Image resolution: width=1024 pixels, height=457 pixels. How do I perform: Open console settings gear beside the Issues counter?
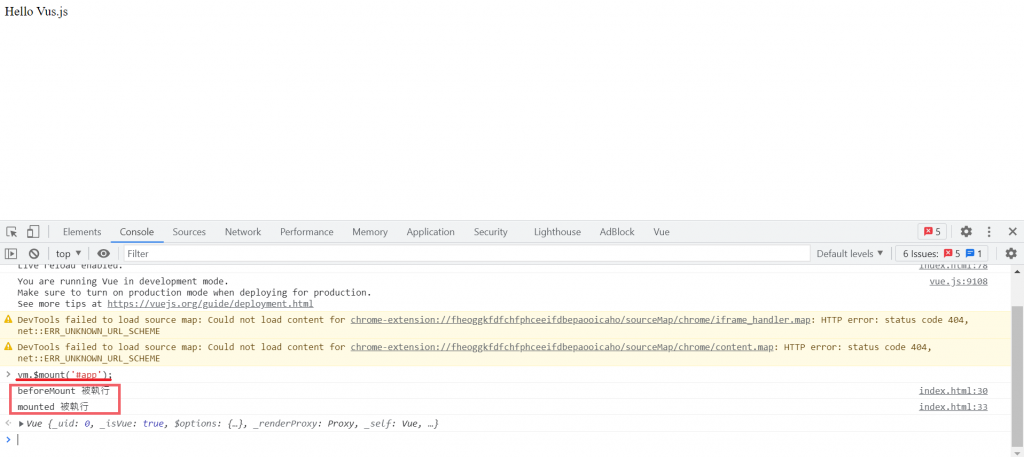[x=1011, y=253]
